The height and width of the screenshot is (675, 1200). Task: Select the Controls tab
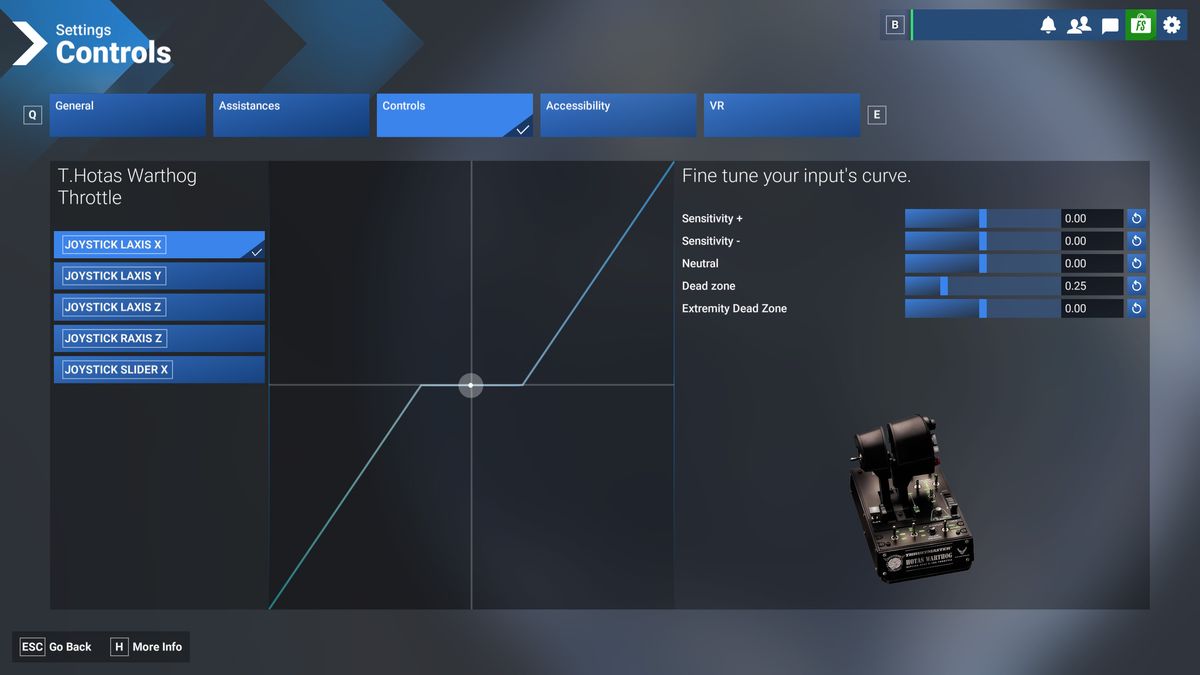pyautogui.click(x=455, y=115)
